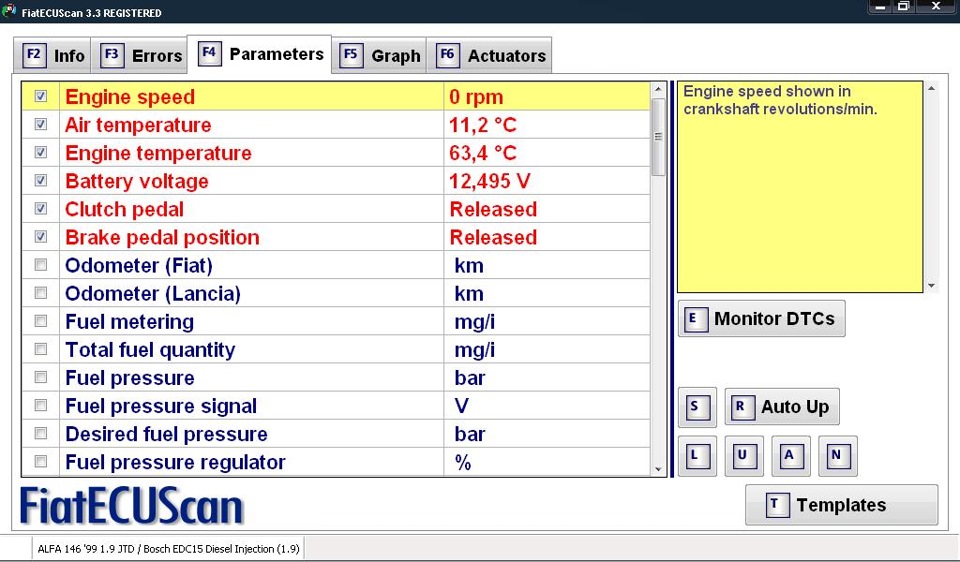Select the Engine speed row label

[130, 97]
